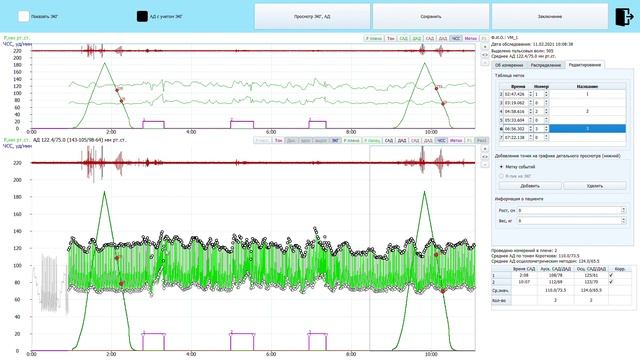Toggle Тон trace in upper chart toolbar
Screen dimensions: 640x360
click(391, 38)
